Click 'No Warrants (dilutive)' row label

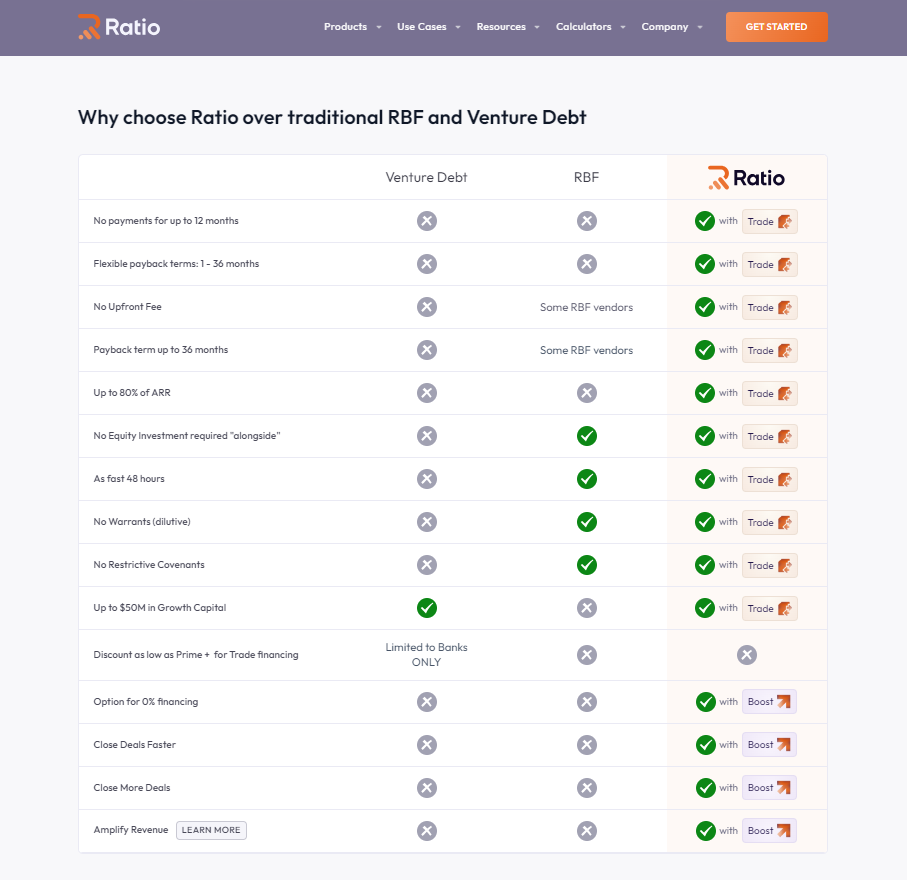click(x=142, y=521)
